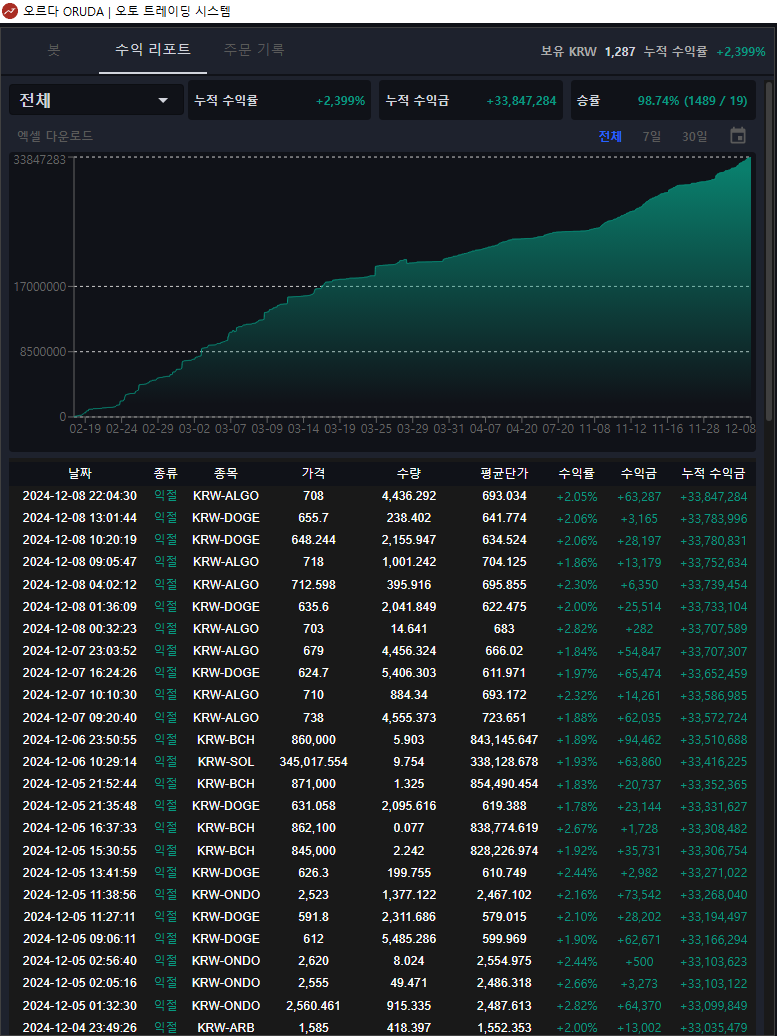
Task: Click the 수량 column header
Action: tap(408, 473)
